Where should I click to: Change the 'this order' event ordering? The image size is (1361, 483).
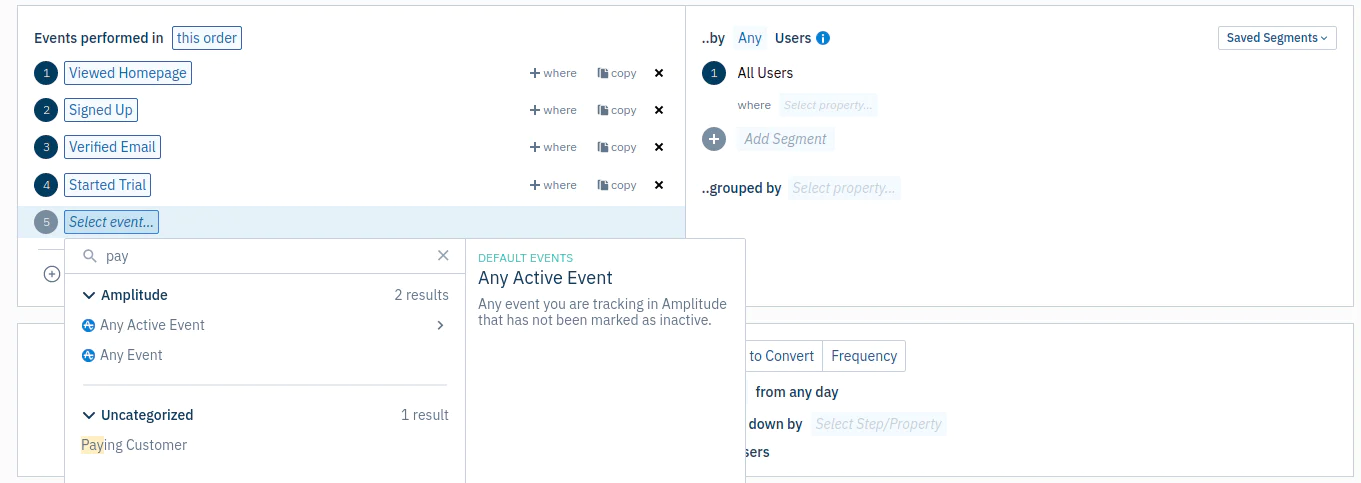(x=207, y=38)
